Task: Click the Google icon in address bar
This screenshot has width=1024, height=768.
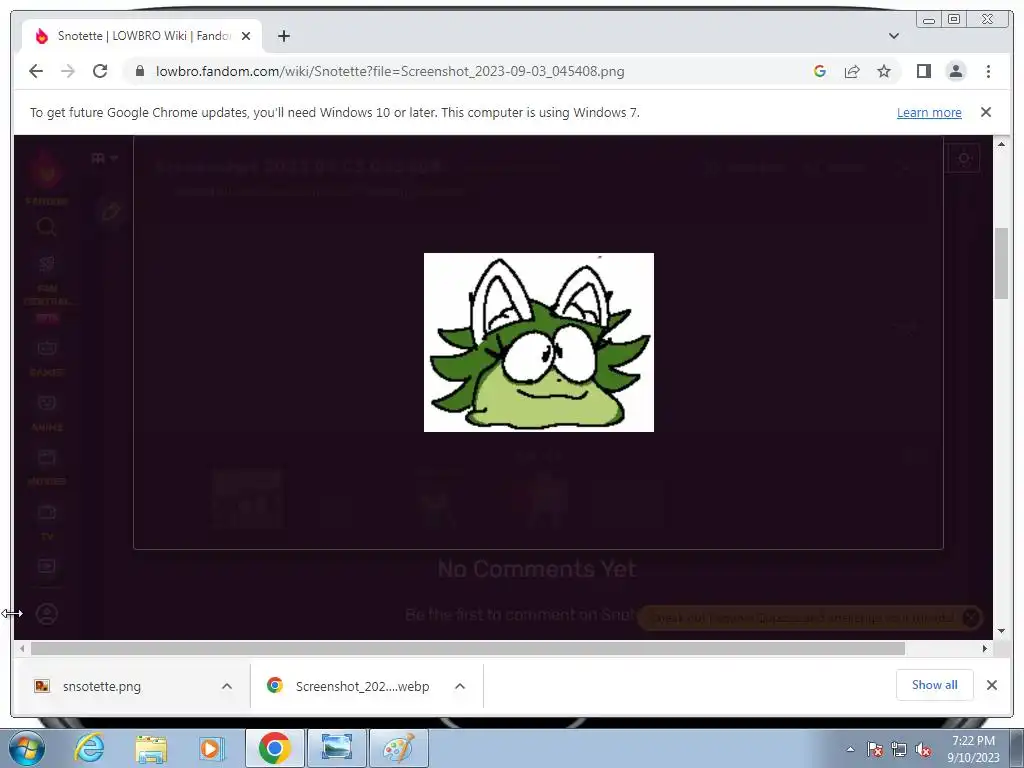Action: pyautogui.click(x=820, y=71)
